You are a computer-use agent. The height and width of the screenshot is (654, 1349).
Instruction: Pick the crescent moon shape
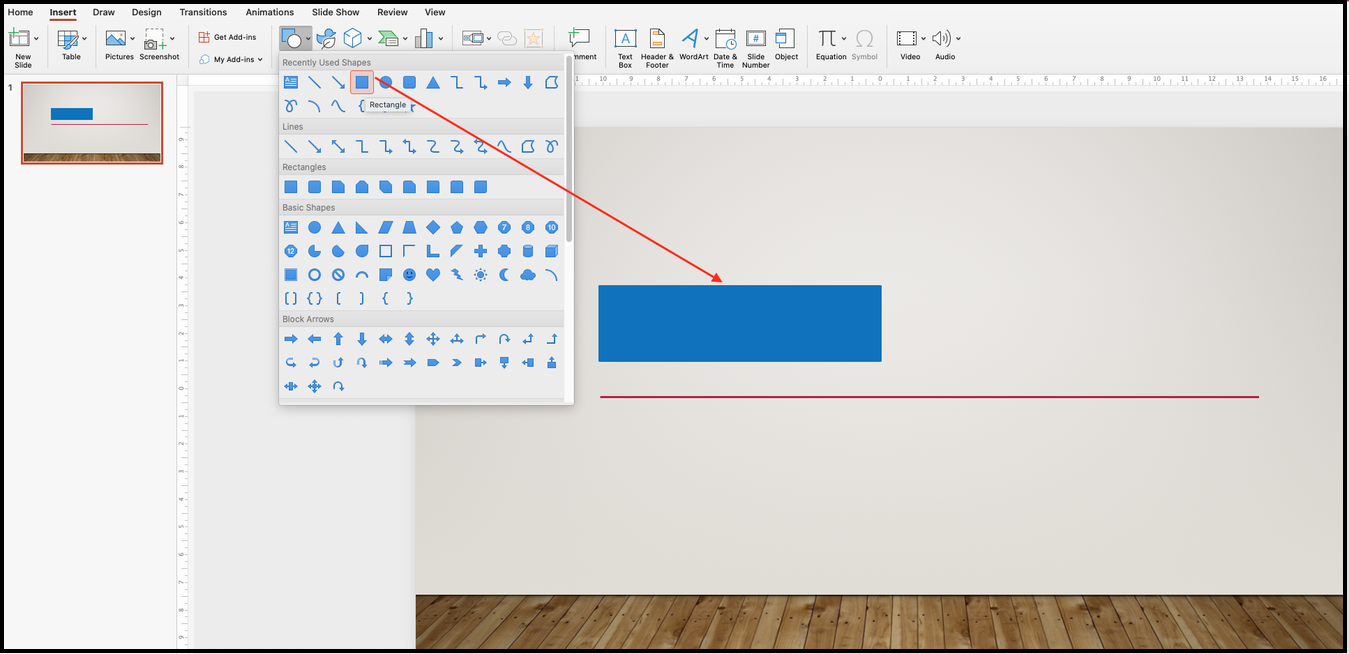click(x=504, y=275)
